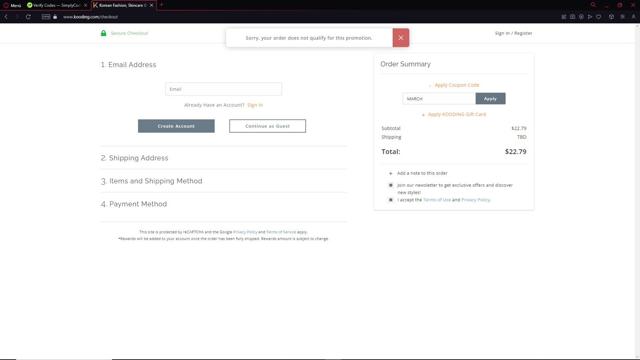Open the Opera Menu button
The image size is (640, 360).
pos(12,5)
